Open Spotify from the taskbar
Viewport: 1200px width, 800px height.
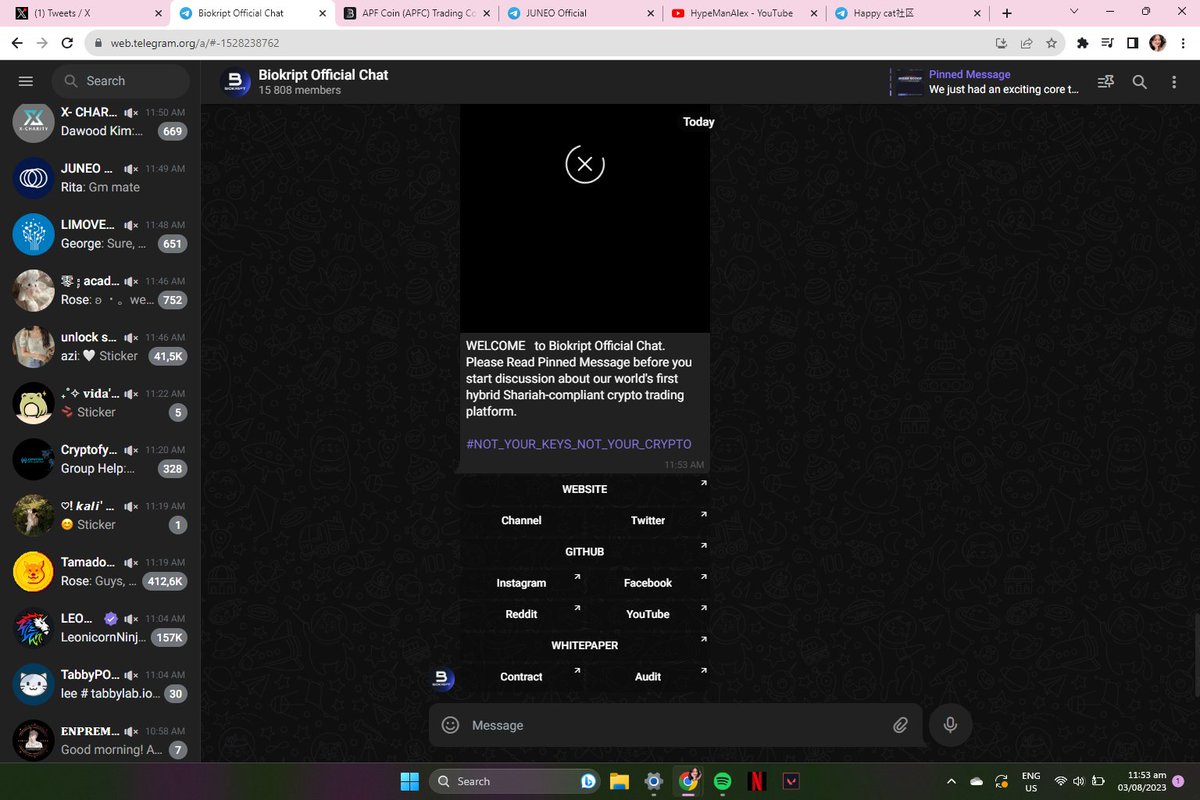click(x=723, y=781)
